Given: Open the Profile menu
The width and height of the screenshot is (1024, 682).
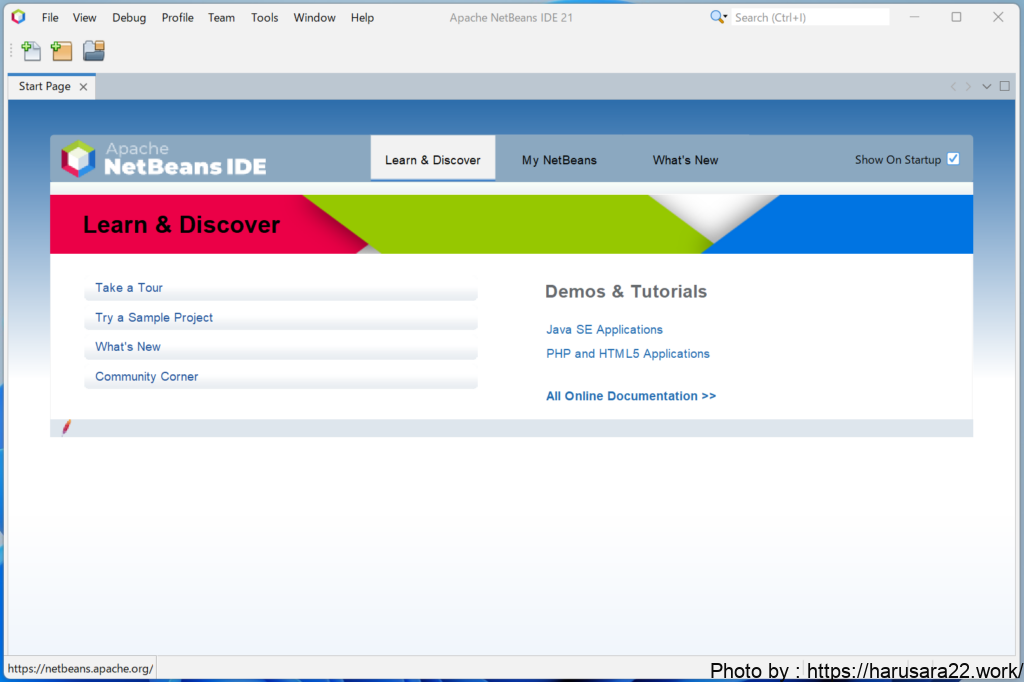Looking at the screenshot, I should [177, 18].
